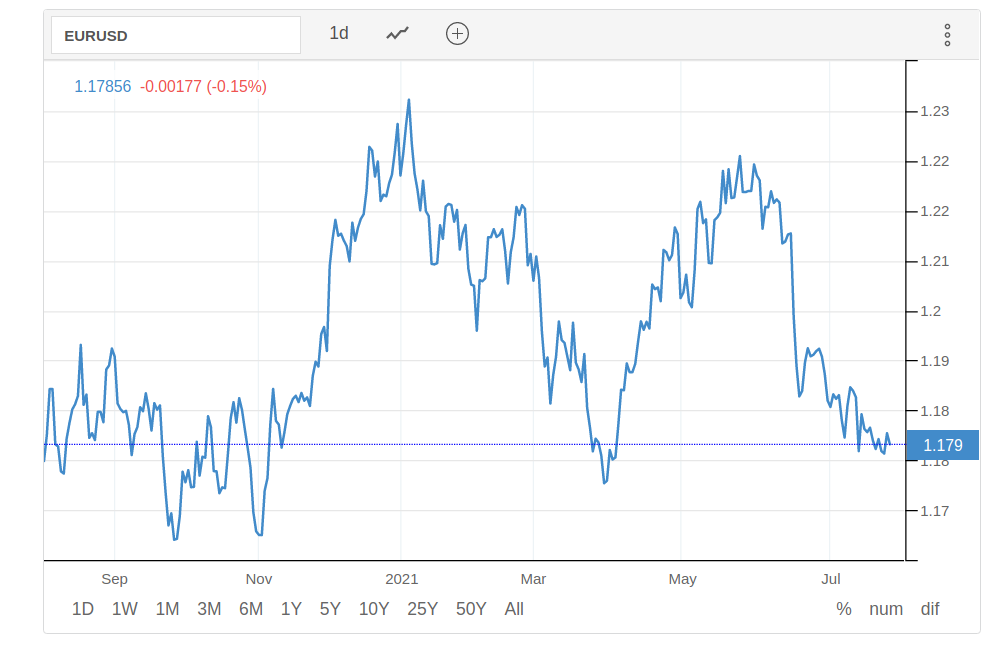
Task: Select the 6M time range
Action: (x=251, y=609)
